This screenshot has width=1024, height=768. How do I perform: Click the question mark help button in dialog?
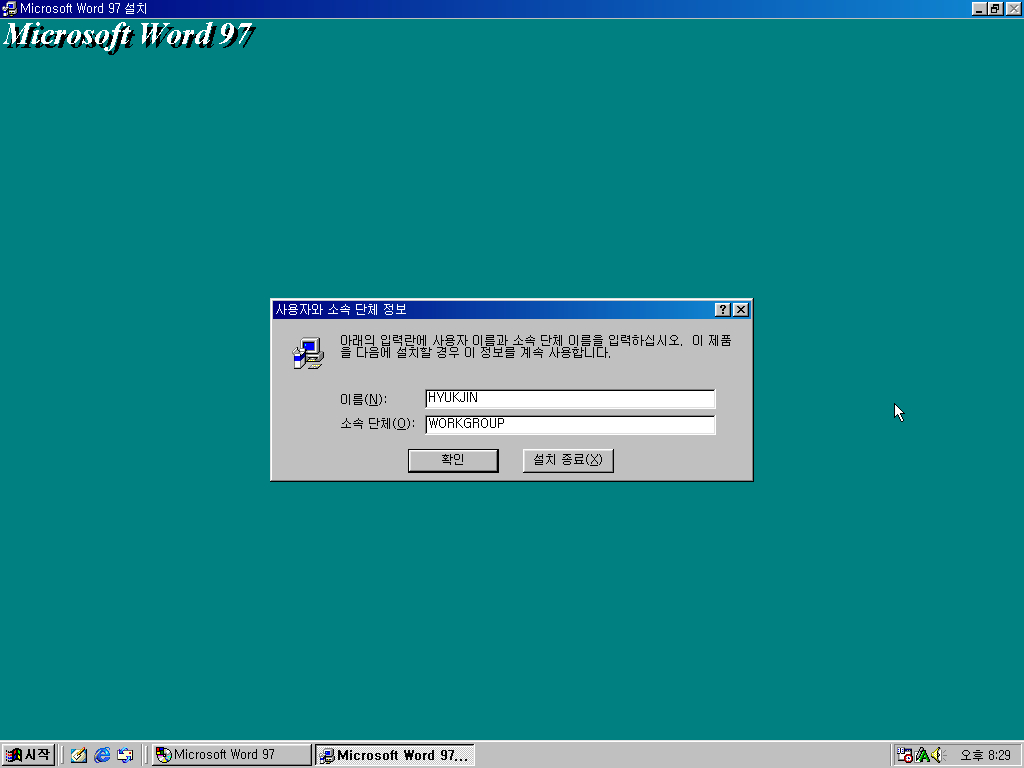[x=722, y=310]
